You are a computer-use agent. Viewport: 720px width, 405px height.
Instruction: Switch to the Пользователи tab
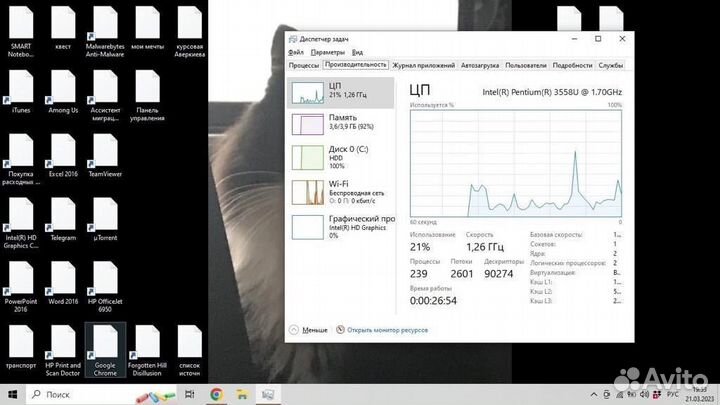[x=526, y=65]
